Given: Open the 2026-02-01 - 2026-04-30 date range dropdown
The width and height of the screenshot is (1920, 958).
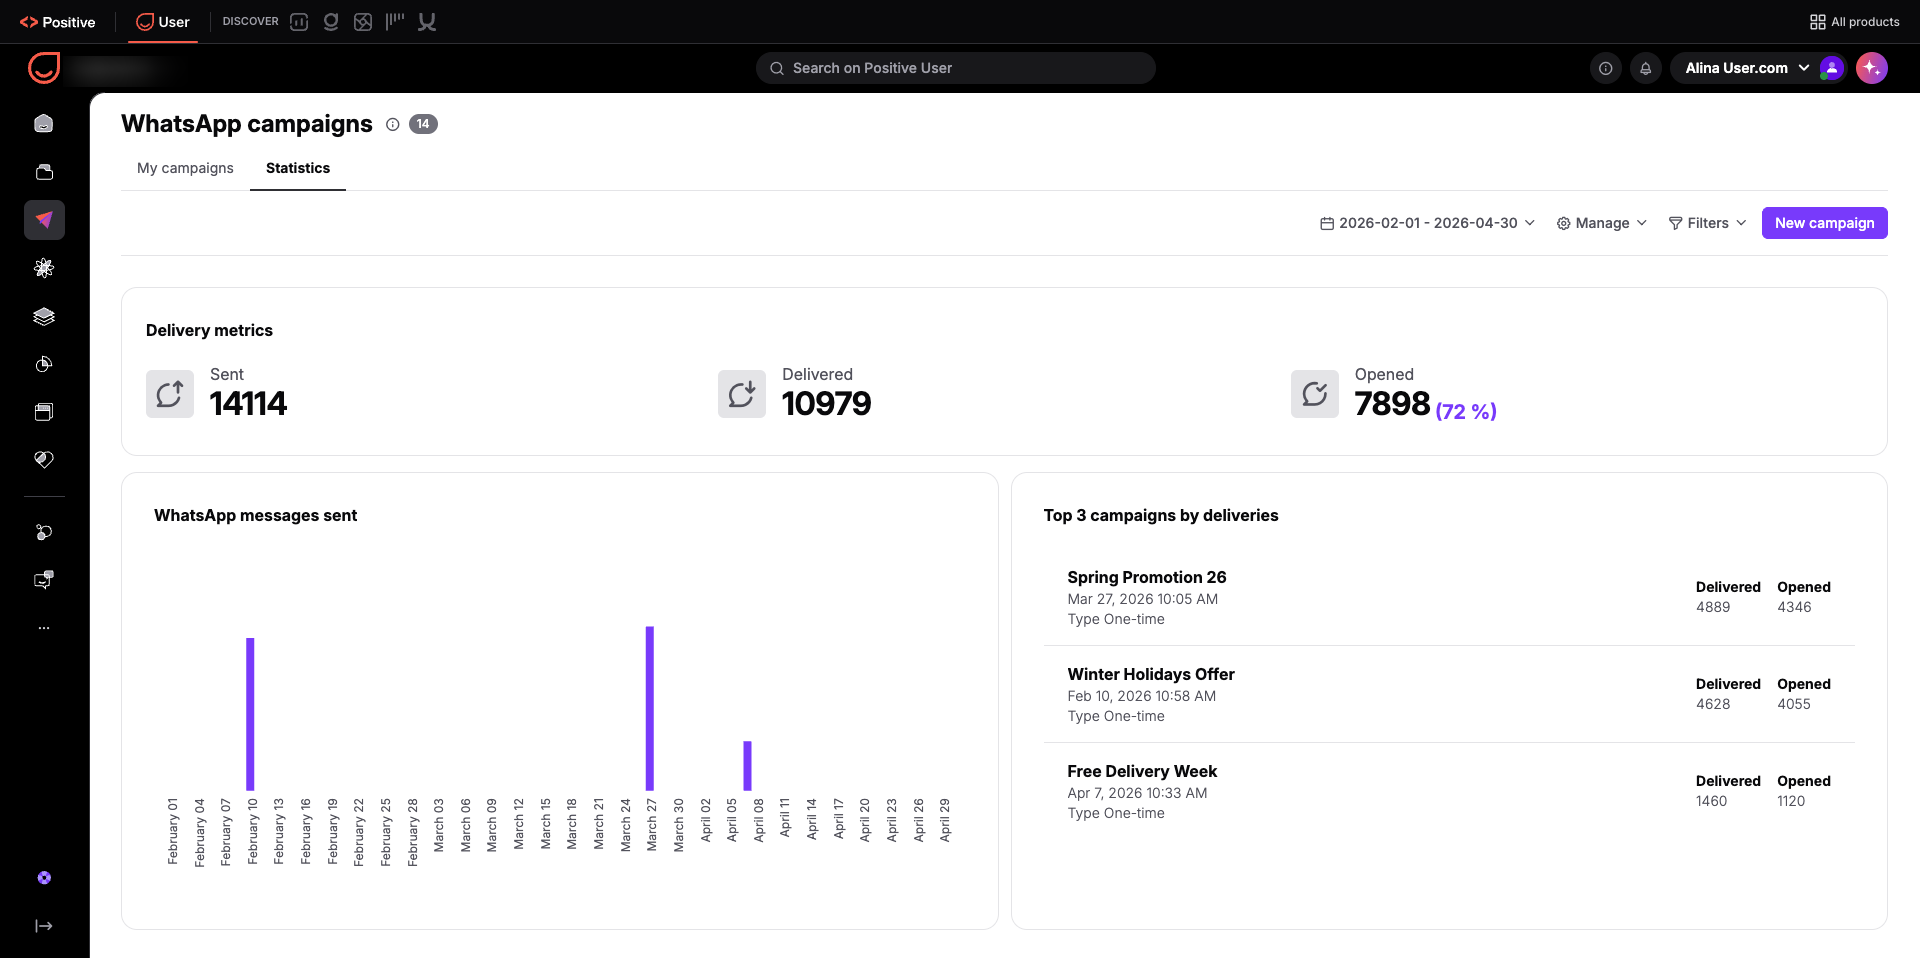Looking at the screenshot, I should [1427, 223].
